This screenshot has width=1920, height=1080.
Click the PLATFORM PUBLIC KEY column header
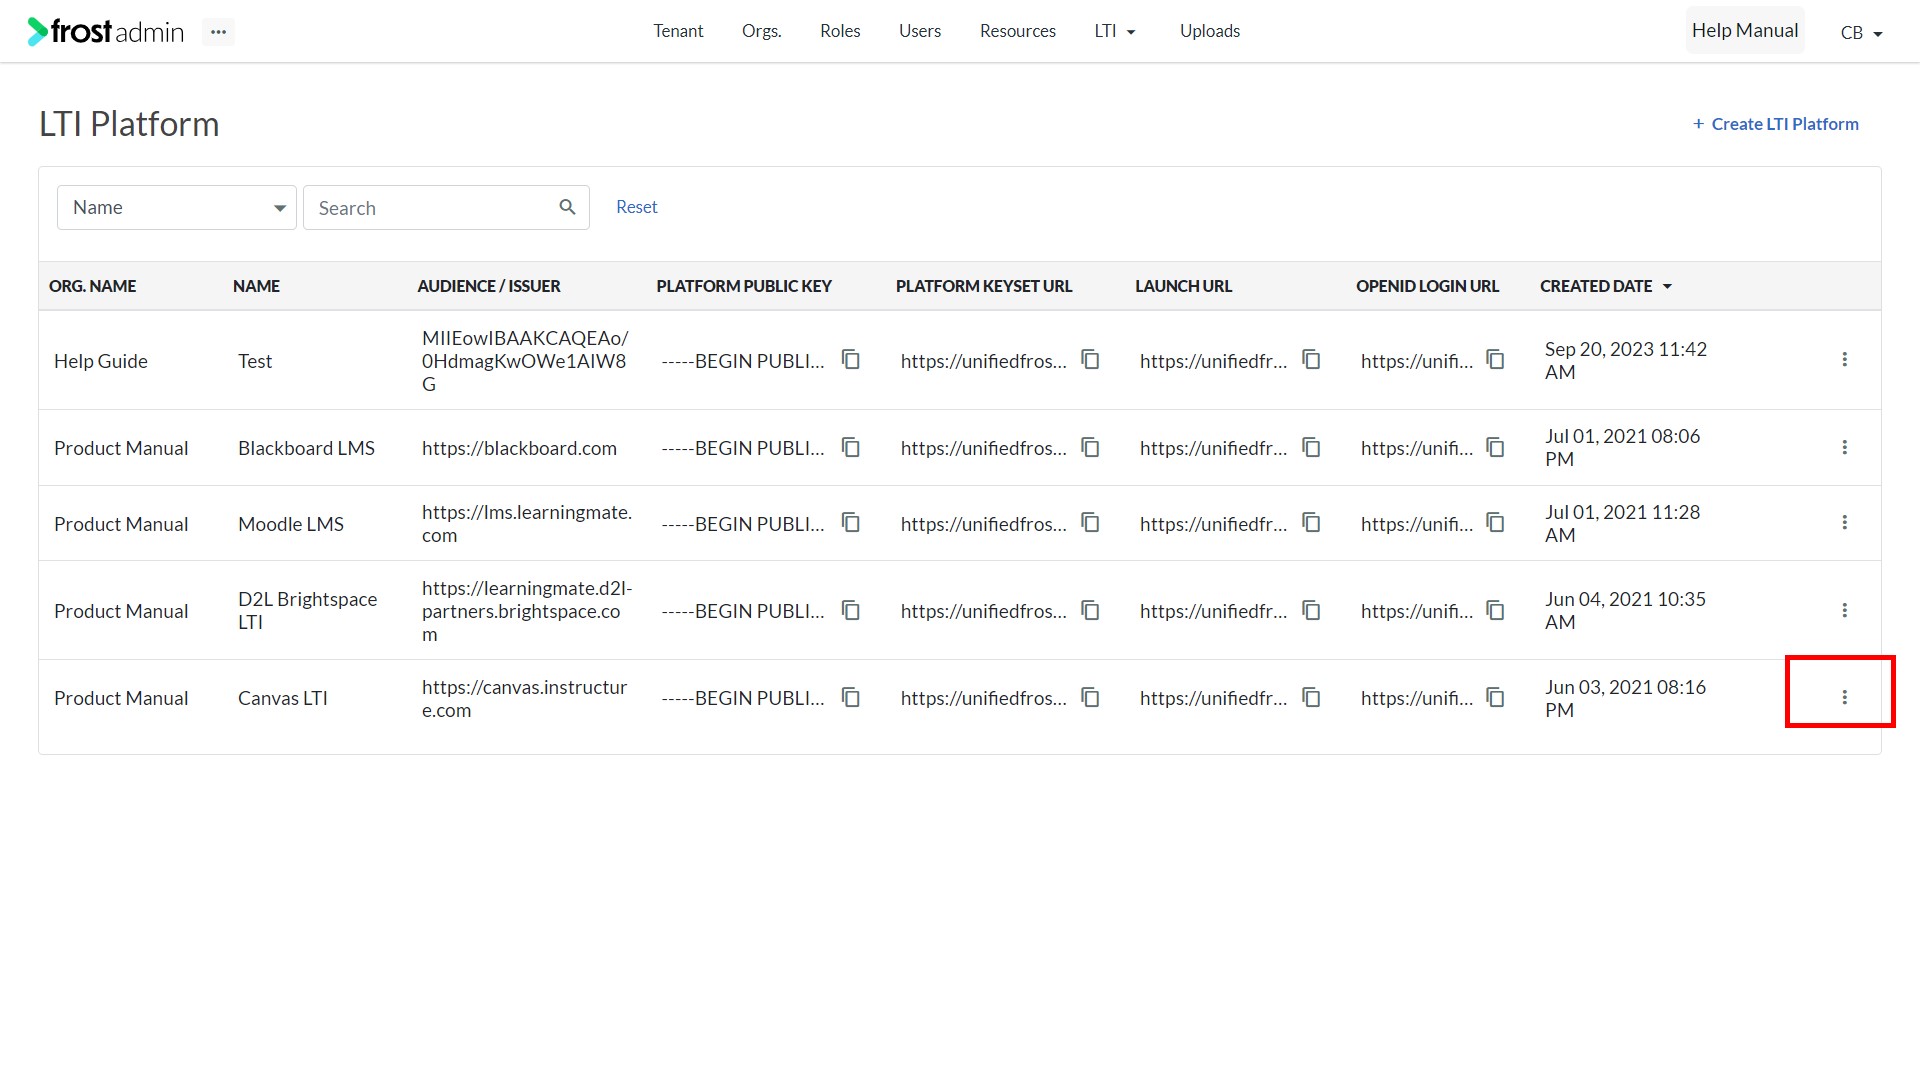(x=744, y=286)
